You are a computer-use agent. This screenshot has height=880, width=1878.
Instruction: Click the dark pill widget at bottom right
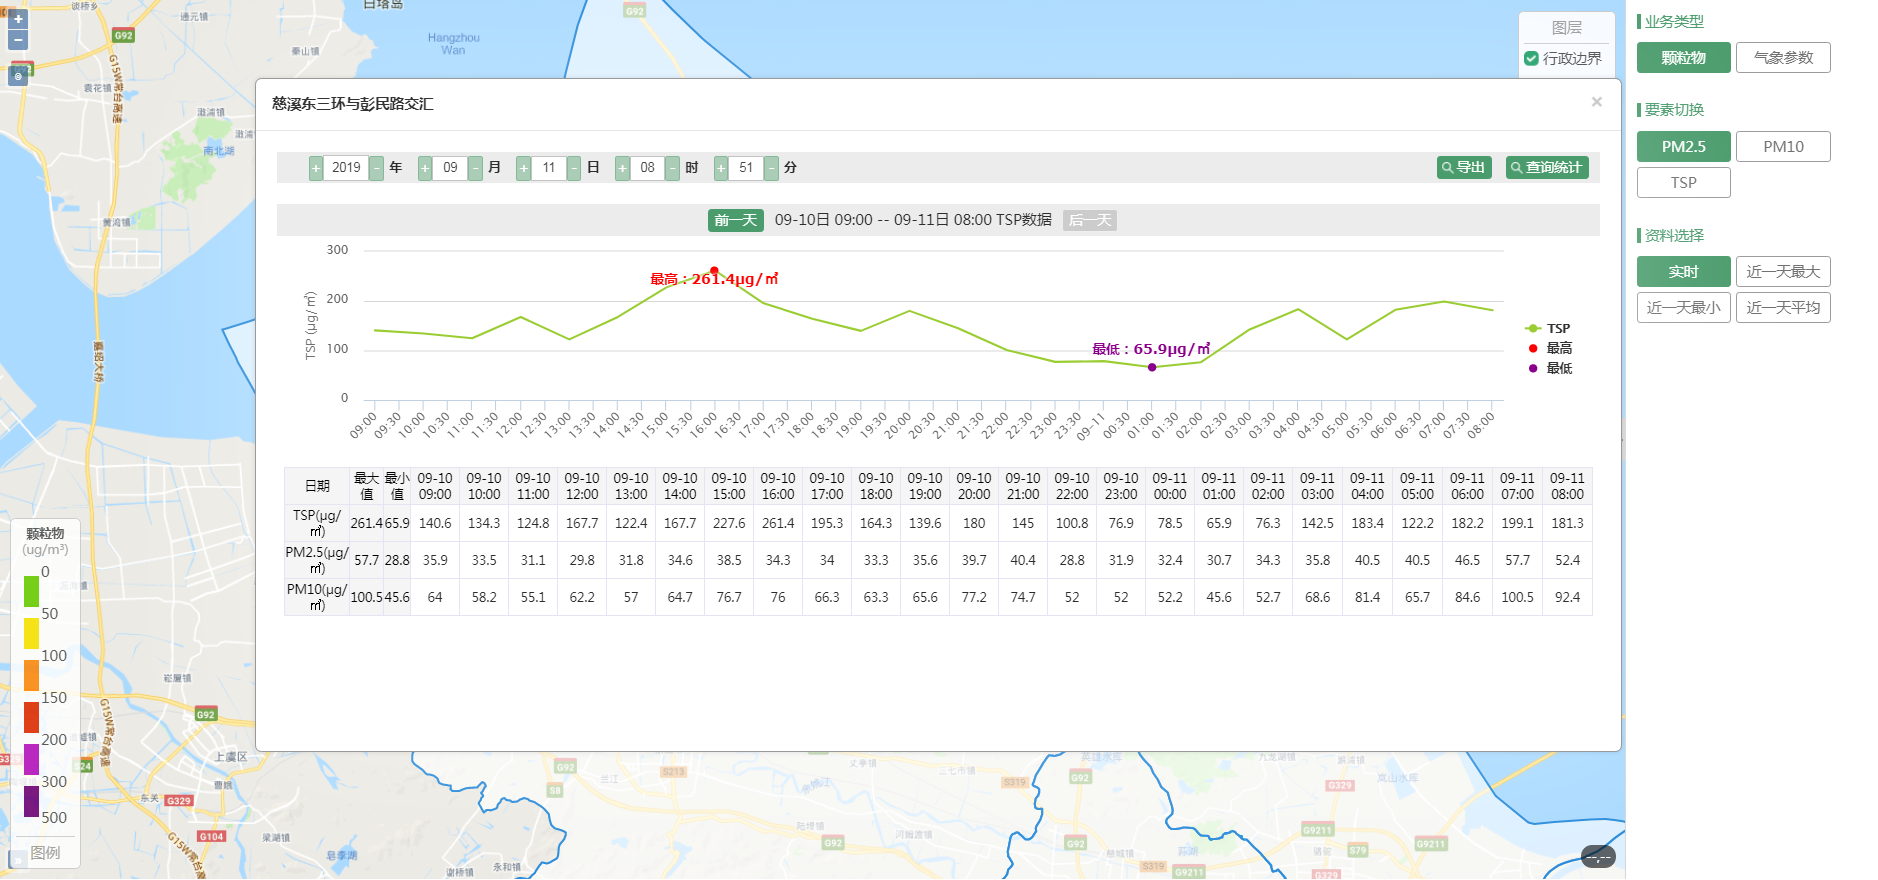click(x=1598, y=856)
